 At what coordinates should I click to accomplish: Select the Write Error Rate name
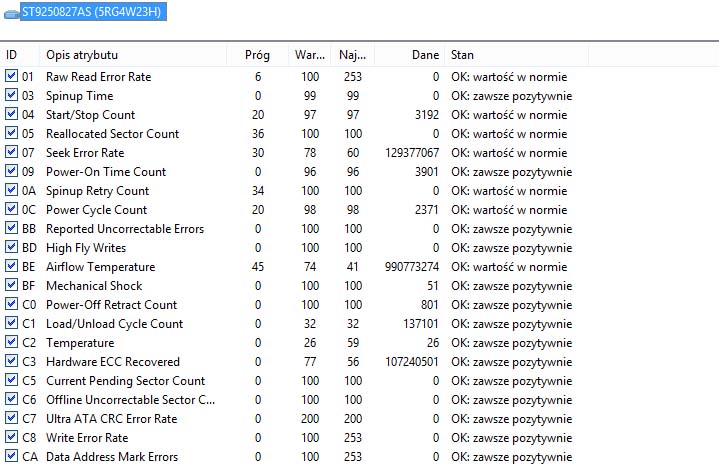point(87,438)
